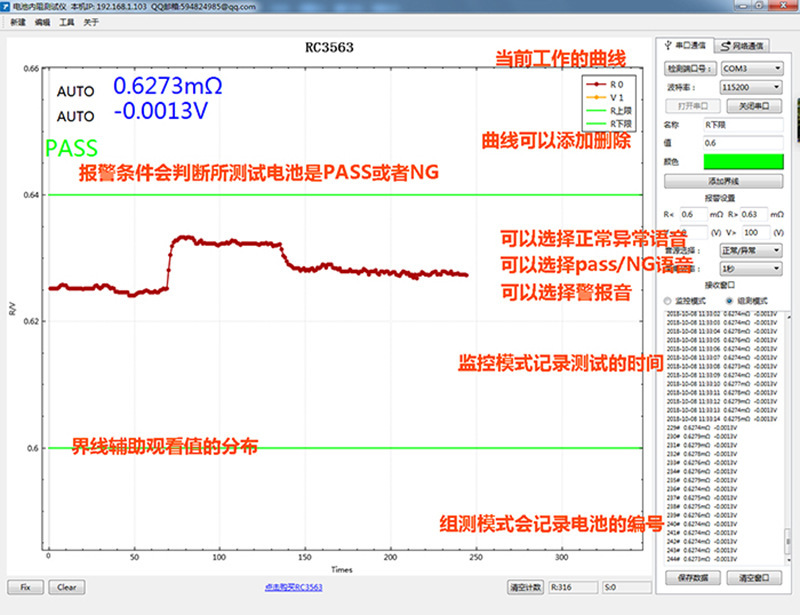This screenshot has height=615, width=800.
Task: Click the 值 field showing 0.6
Action: coord(743,143)
